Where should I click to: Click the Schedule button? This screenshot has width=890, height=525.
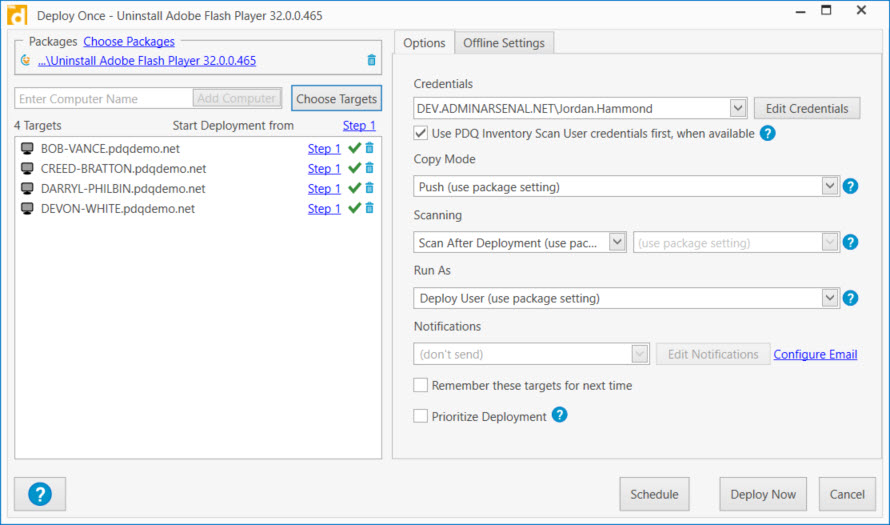coord(654,494)
